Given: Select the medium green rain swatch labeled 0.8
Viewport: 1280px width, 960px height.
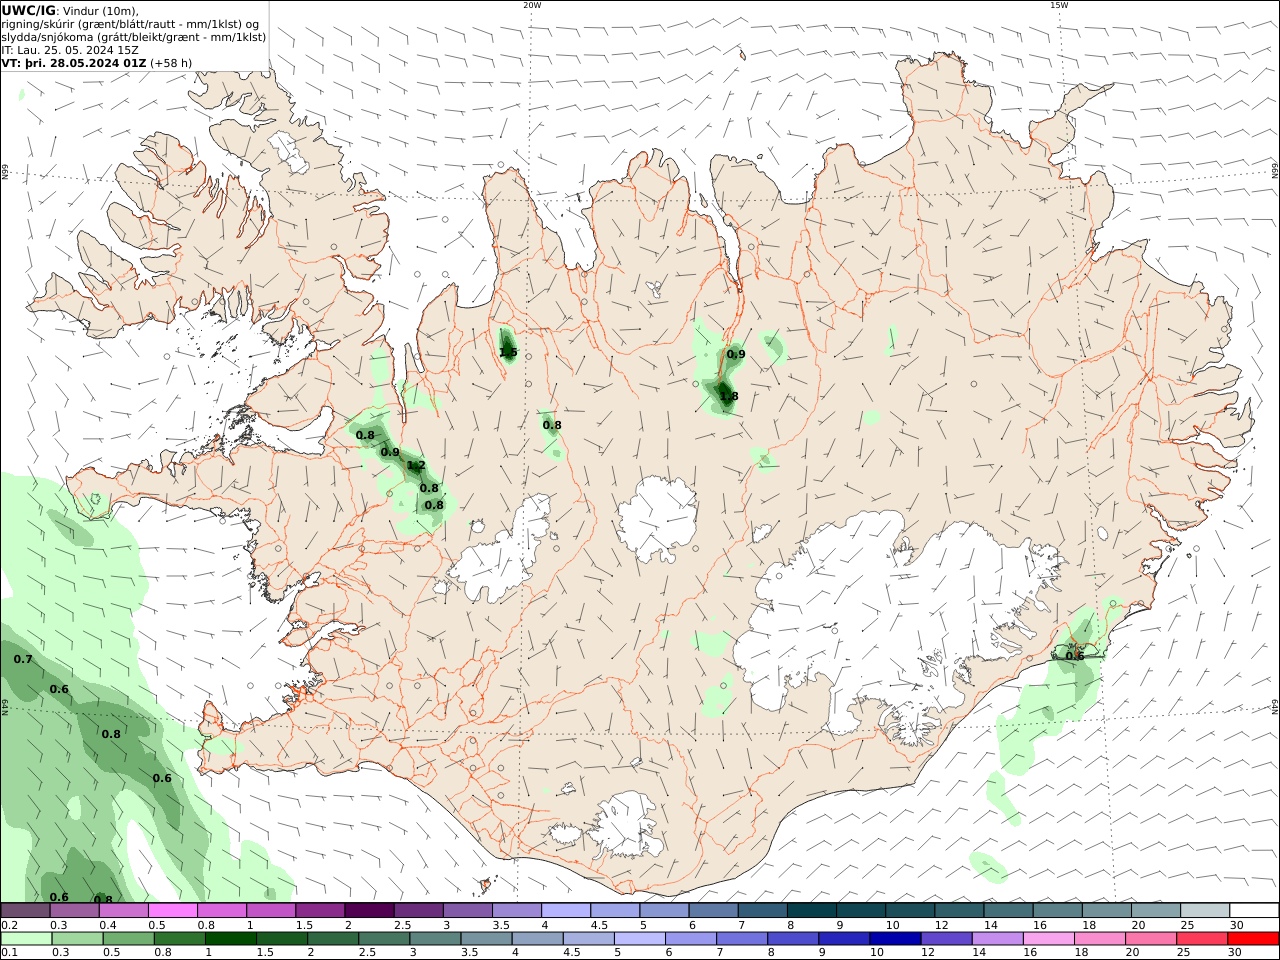Looking at the screenshot, I should 180,939.
